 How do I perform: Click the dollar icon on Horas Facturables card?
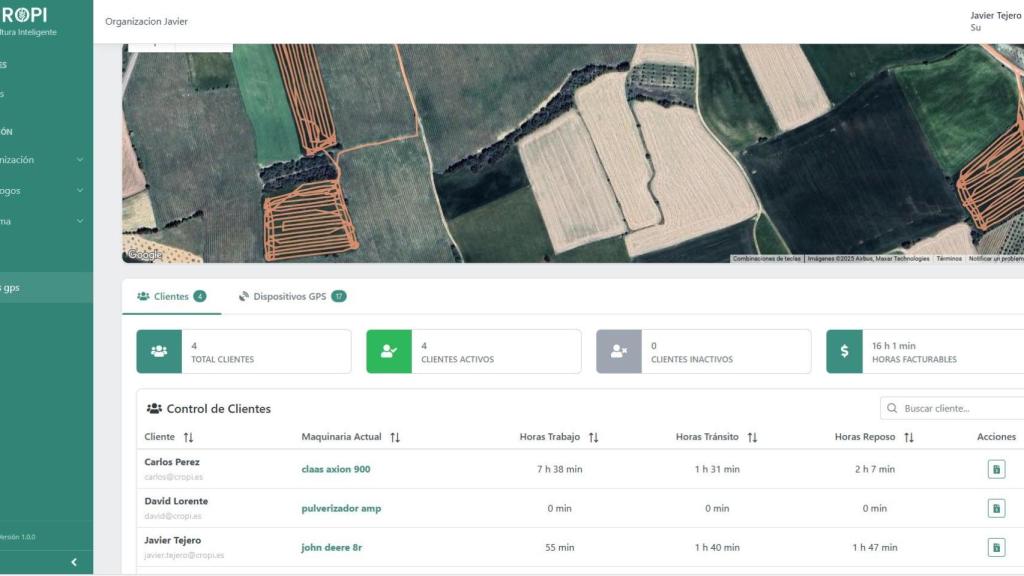click(x=844, y=351)
